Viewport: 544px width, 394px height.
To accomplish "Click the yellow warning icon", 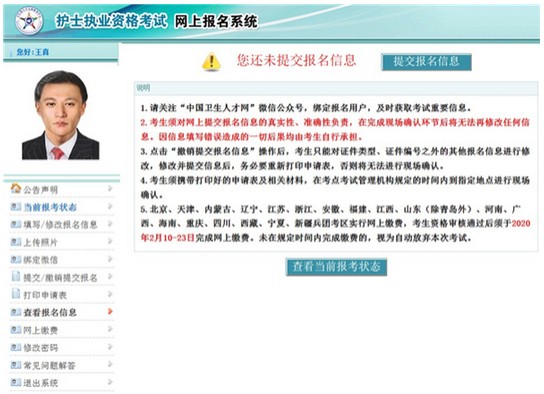I will pos(211,61).
